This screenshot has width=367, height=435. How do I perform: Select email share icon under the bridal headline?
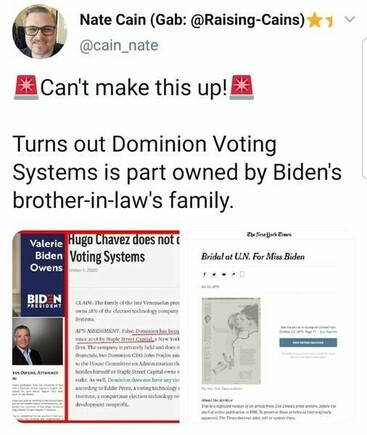point(224,274)
